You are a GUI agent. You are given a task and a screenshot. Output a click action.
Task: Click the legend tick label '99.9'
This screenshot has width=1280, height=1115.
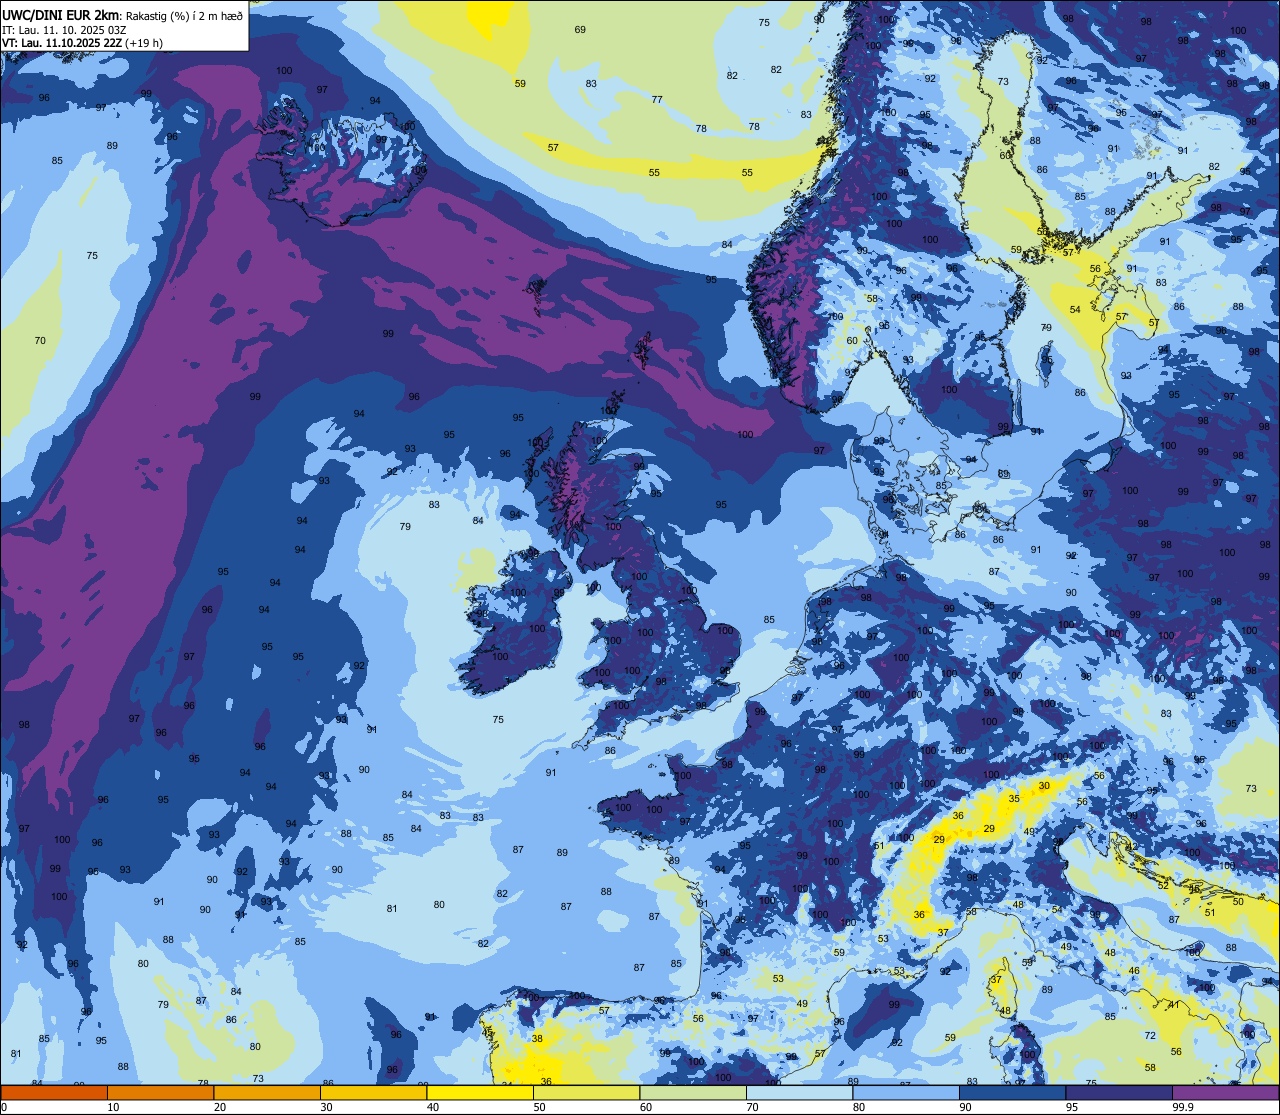(x=1181, y=1107)
